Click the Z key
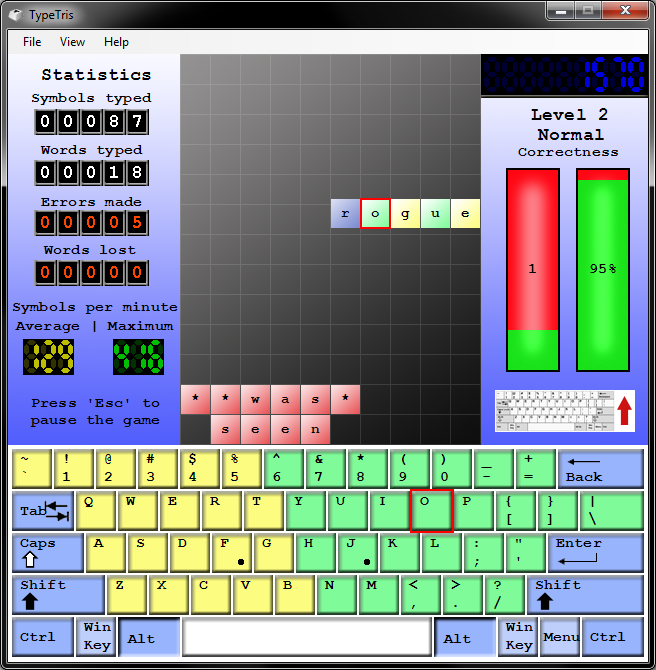656x670 pixels. 126,595
